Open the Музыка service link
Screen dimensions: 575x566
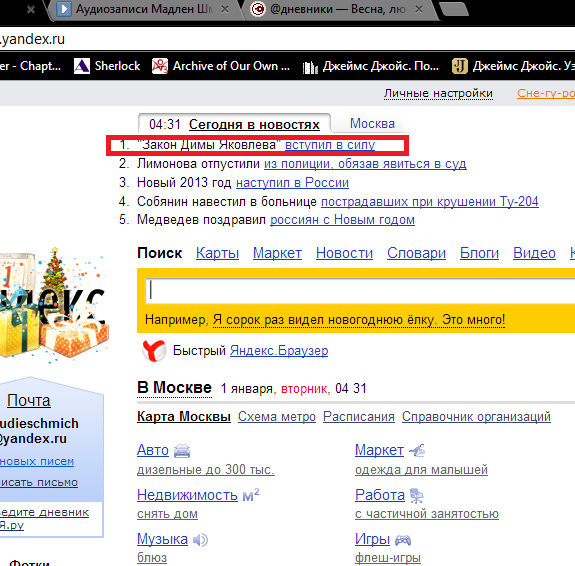[x=162, y=539]
